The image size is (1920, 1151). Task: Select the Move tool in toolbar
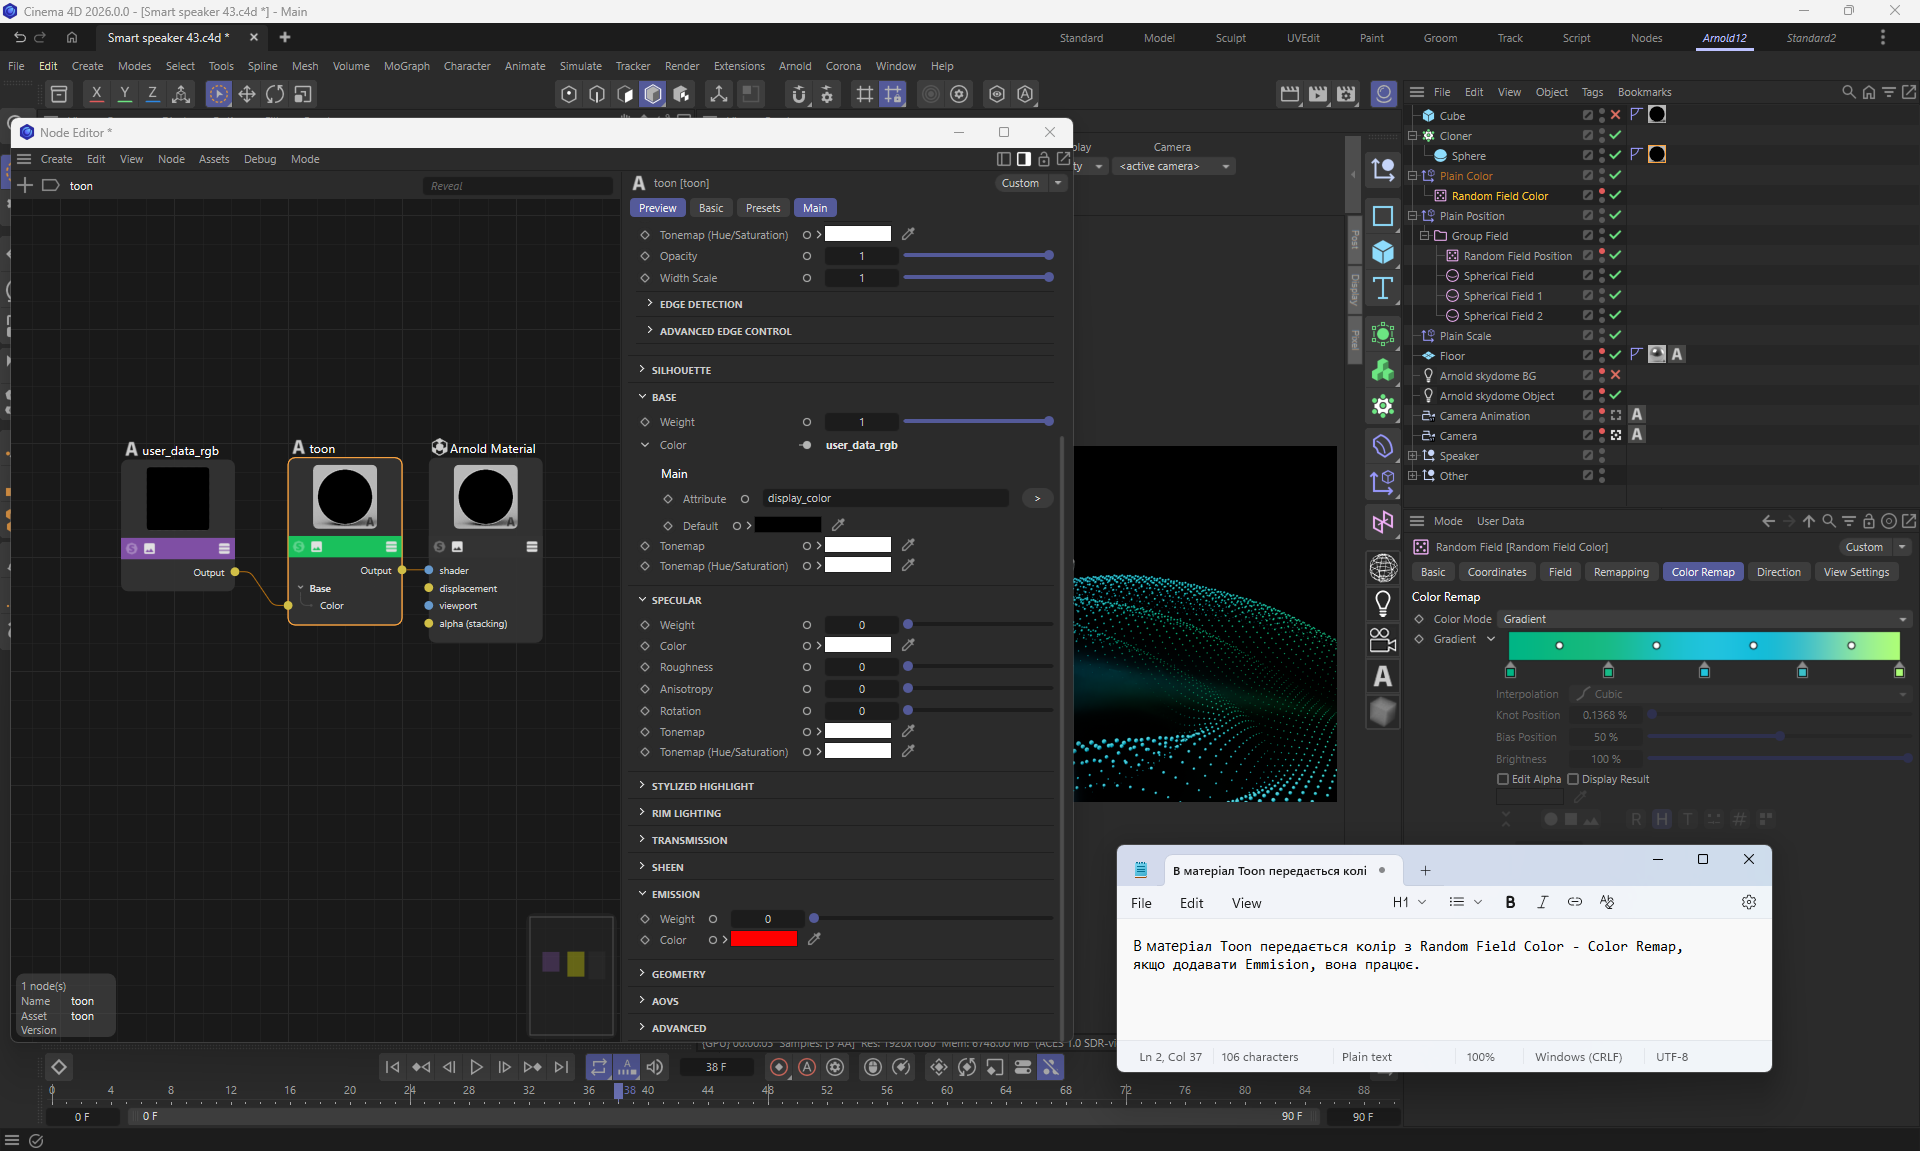[246, 94]
